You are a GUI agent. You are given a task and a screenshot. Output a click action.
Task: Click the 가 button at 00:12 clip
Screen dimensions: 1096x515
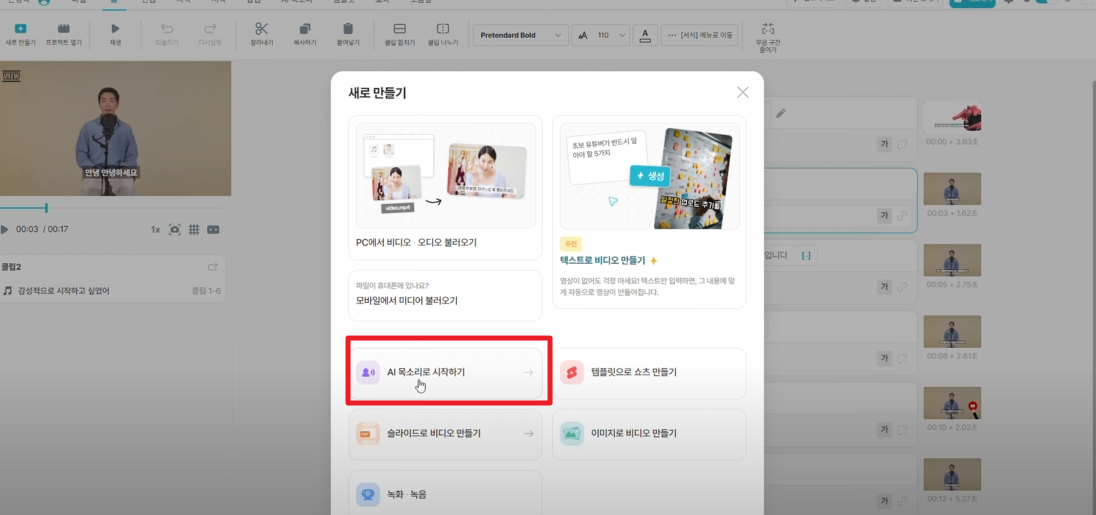(x=885, y=500)
